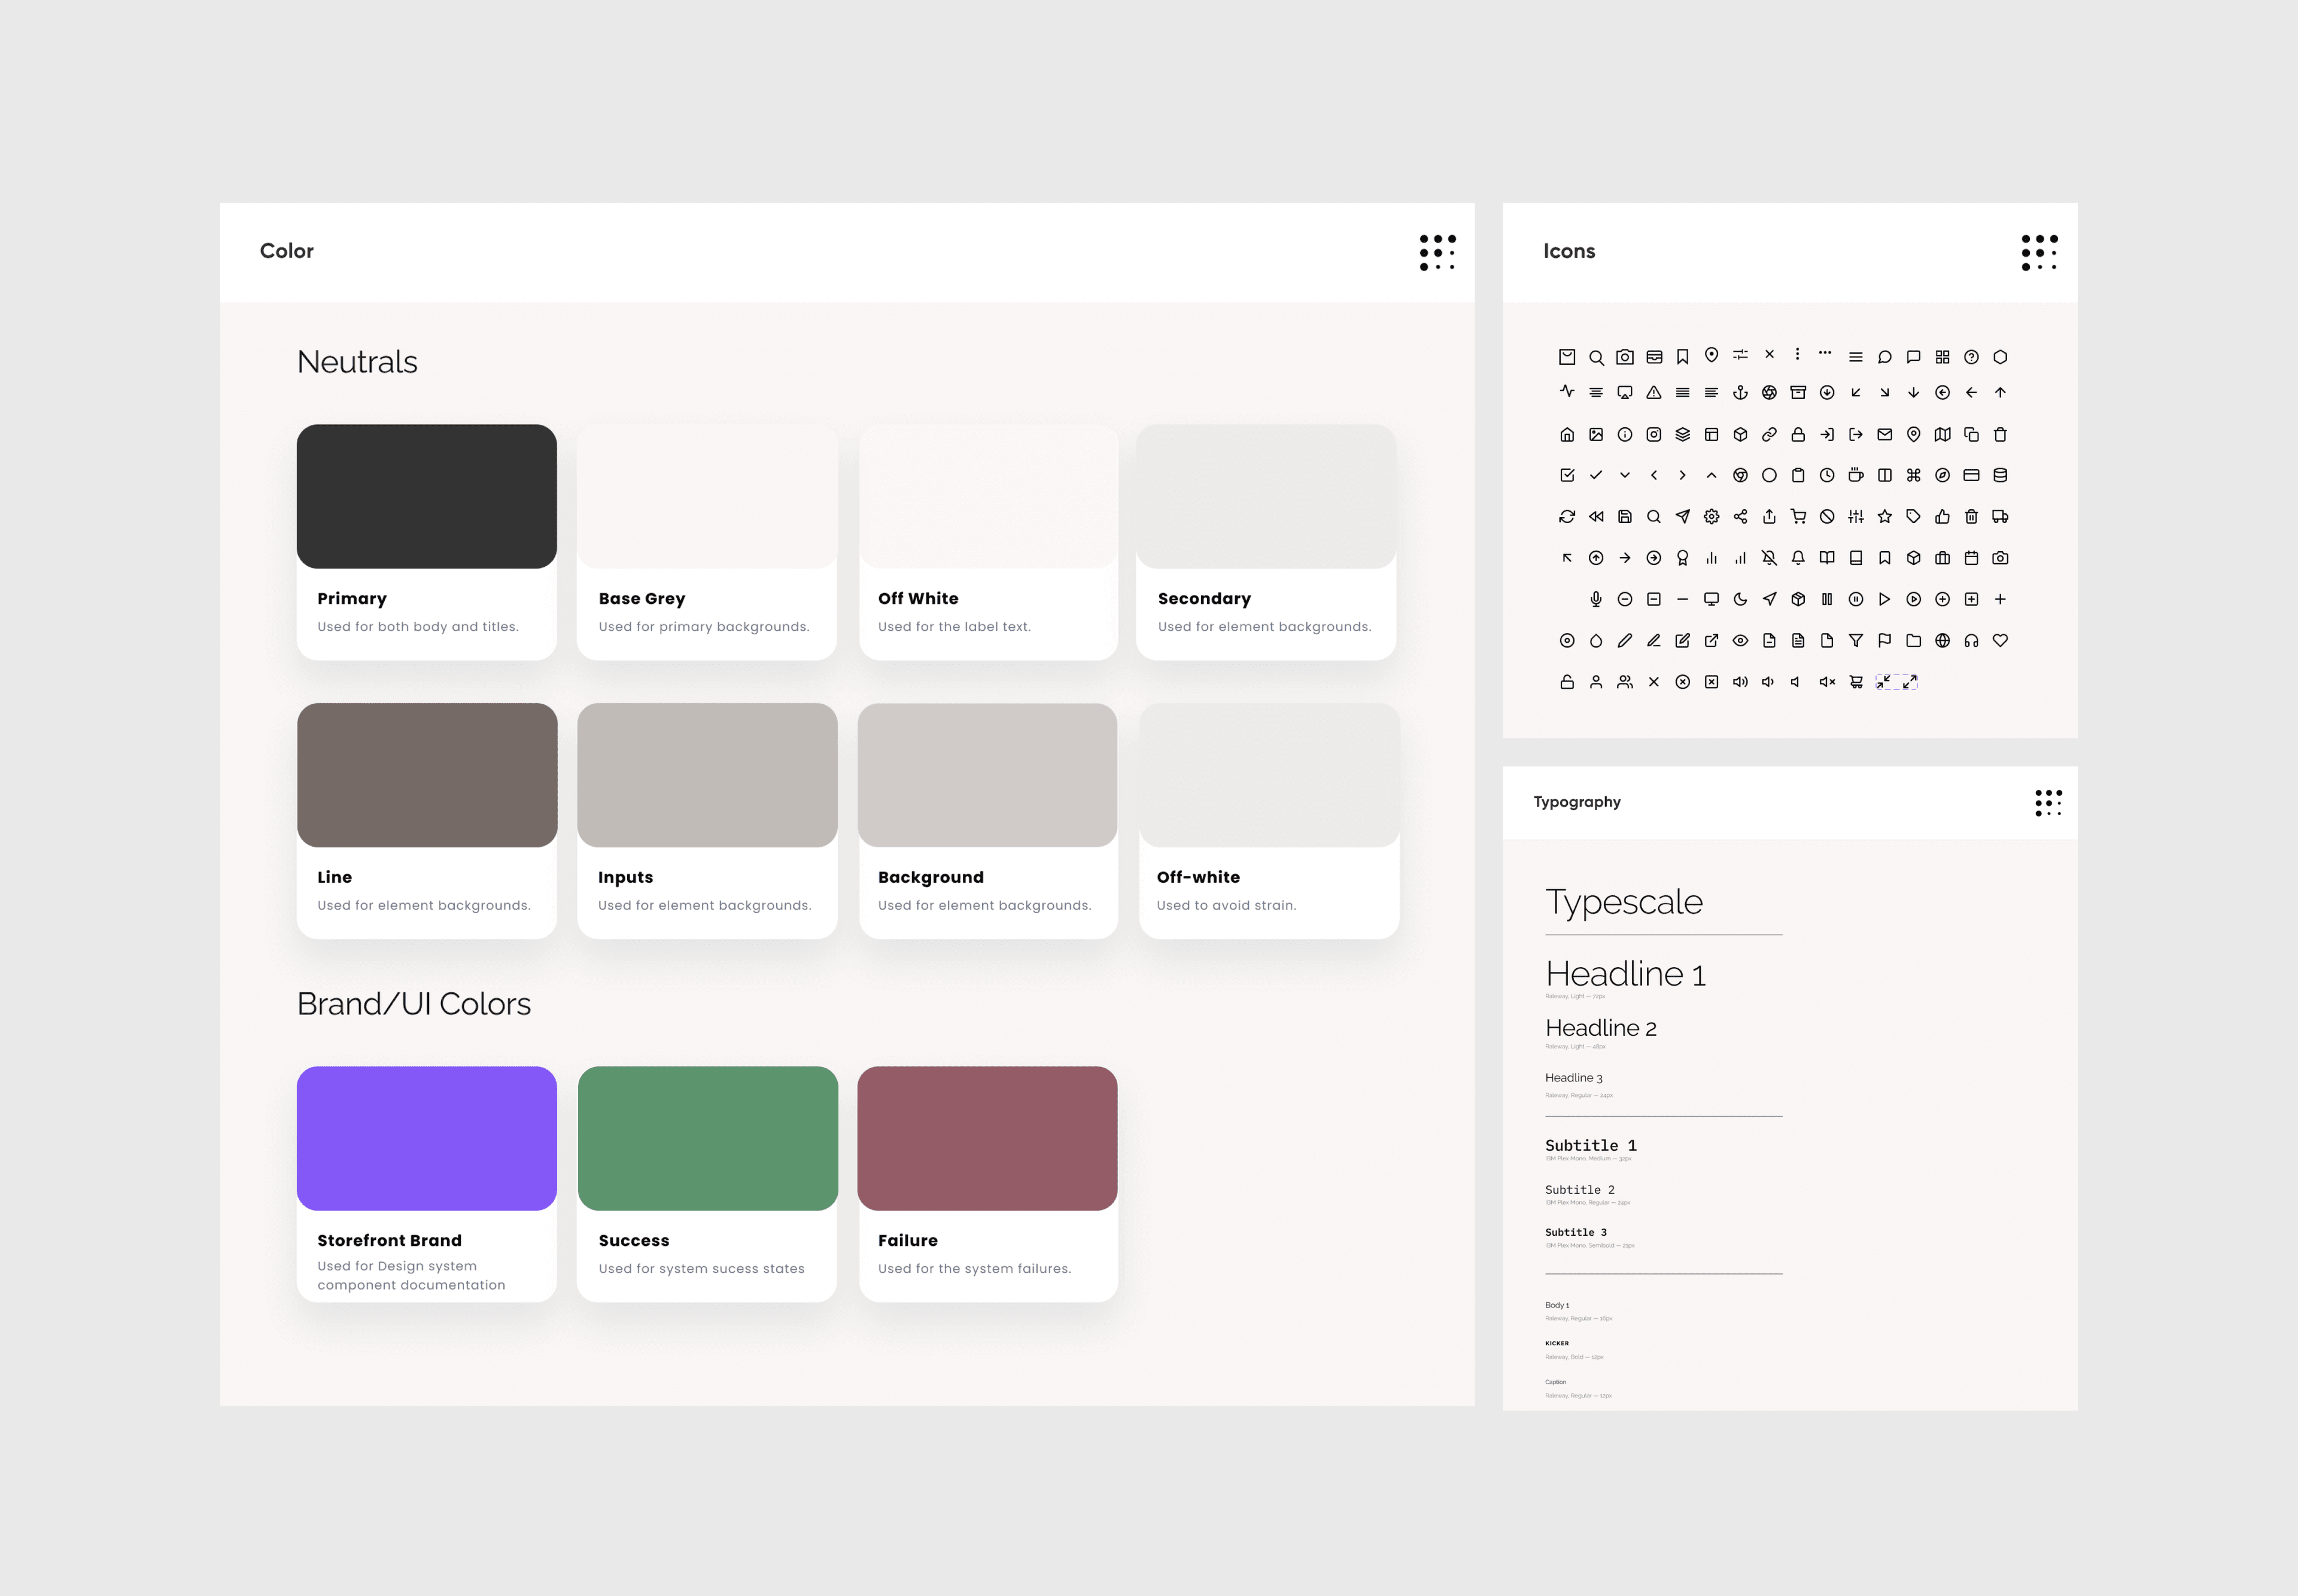Click the chevron-right arrow icon
This screenshot has width=2298, height=1596.
pyautogui.click(x=1682, y=475)
